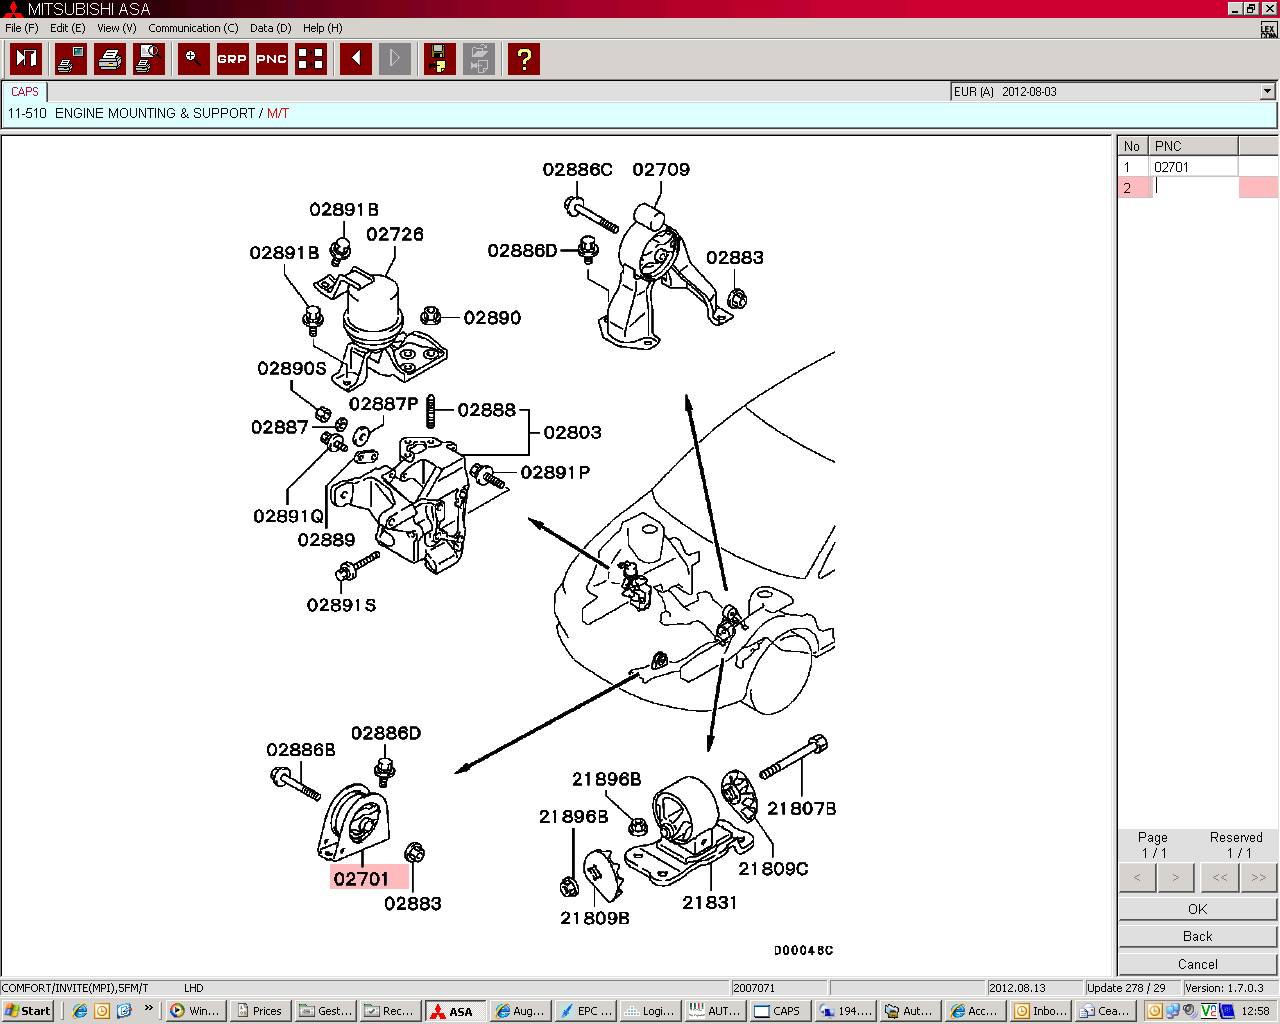Open the Data (D) menu
Screen dimensions: 1280x1024
271,28
